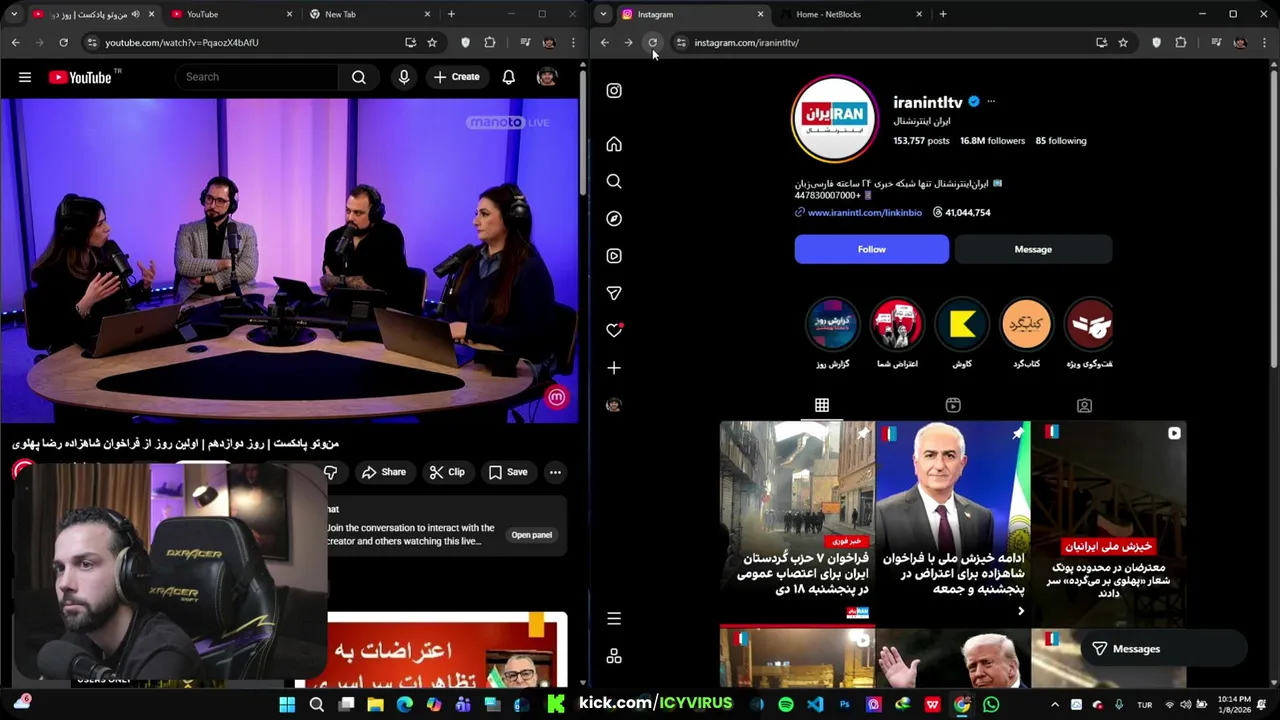1280x720 pixels.
Task: Clip the YouTube video
Action: pos(447,472)
